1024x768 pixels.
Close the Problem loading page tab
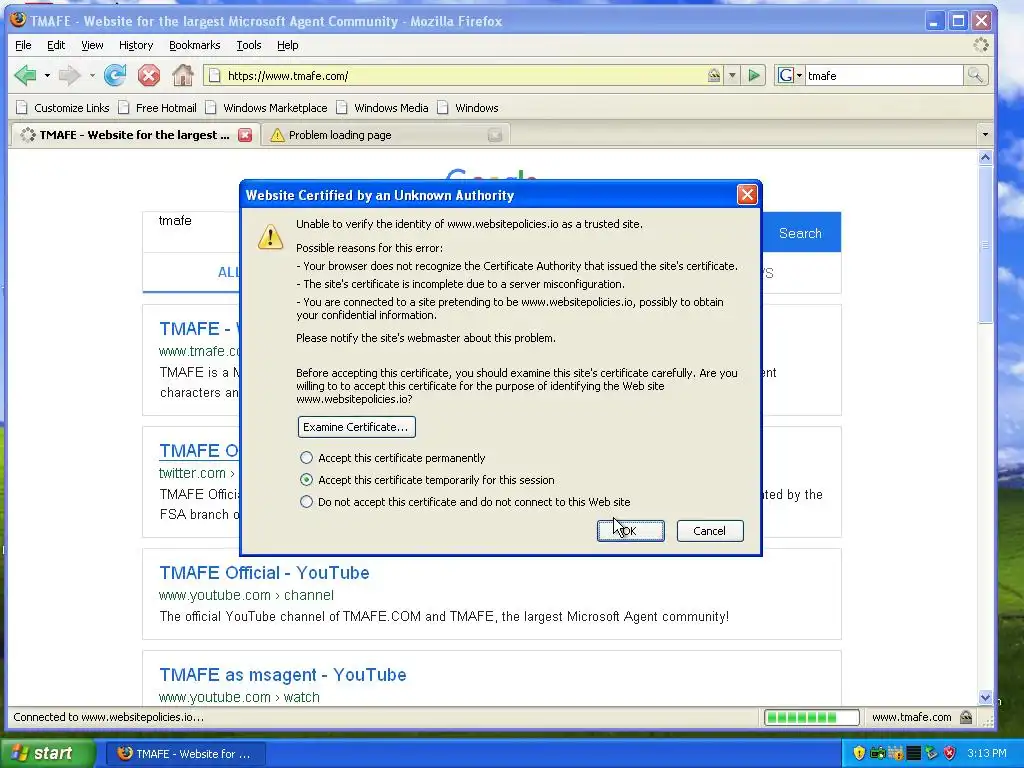[x=495, y=135]
